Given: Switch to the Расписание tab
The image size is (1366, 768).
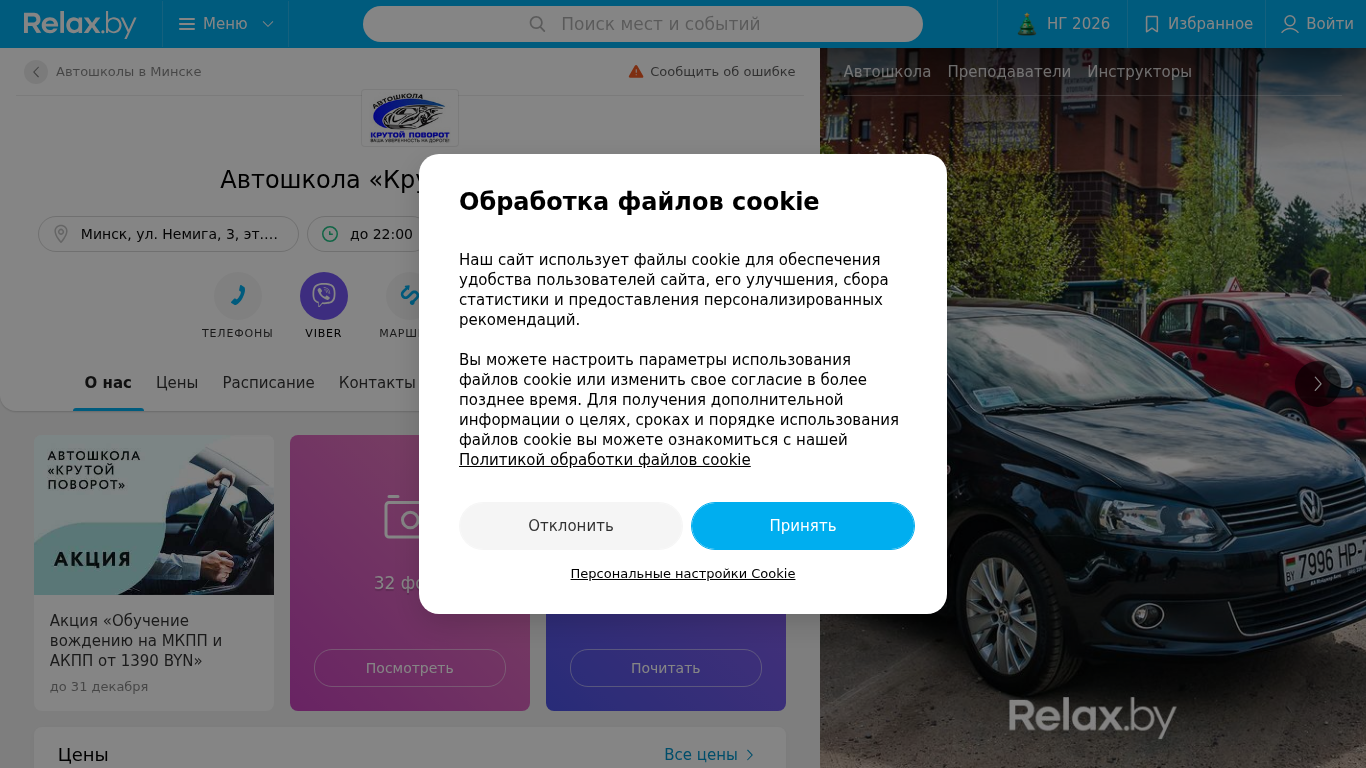Looking at the screenshot, I should coord(268,383).
